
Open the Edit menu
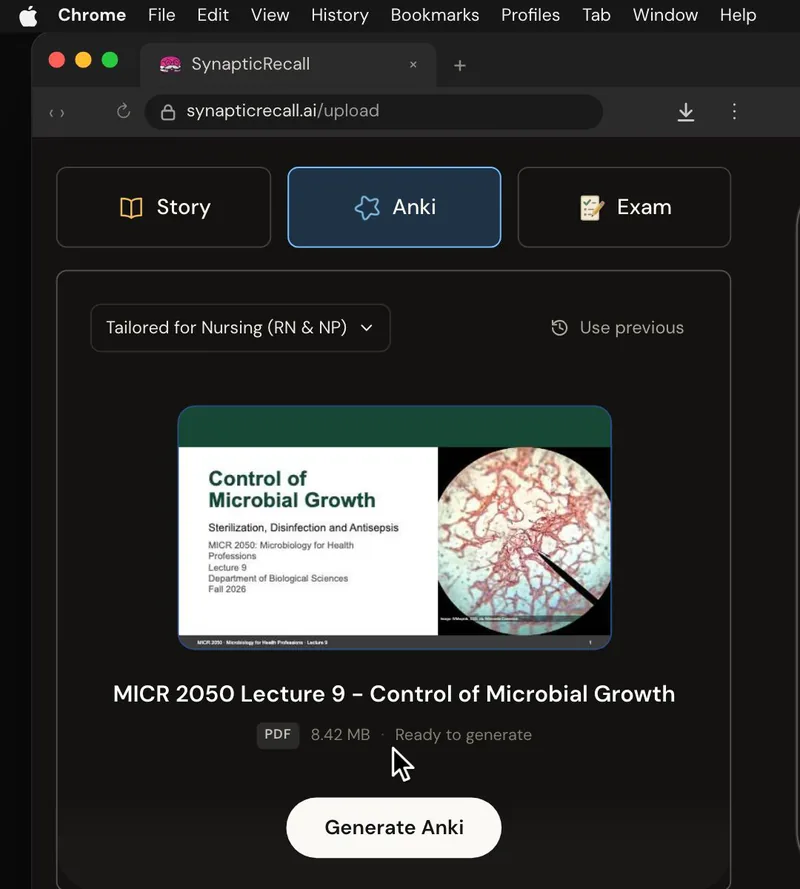(x=213, y=15)
